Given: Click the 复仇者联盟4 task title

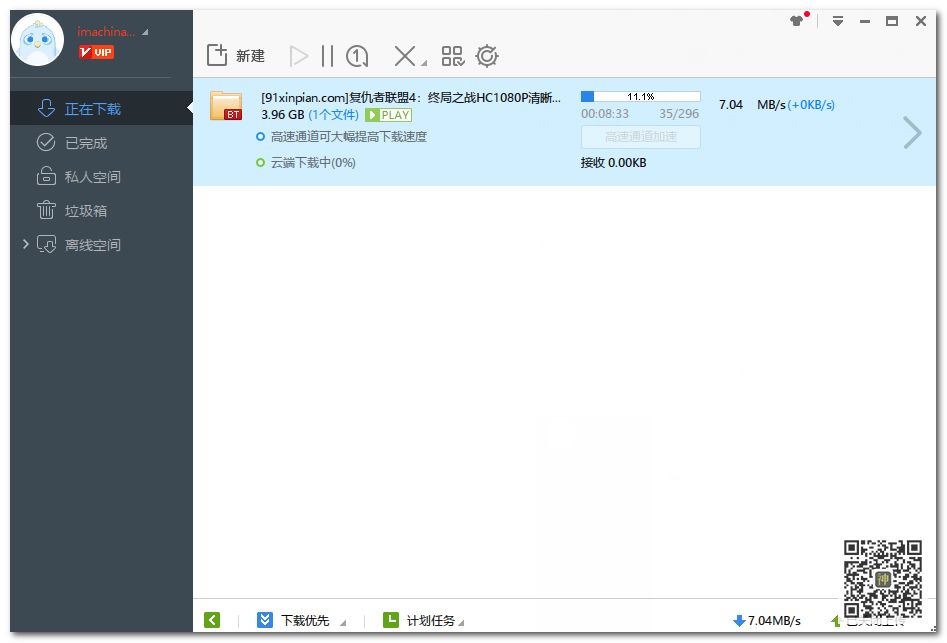Looking at the screenshot, I should tap(411, 97).
